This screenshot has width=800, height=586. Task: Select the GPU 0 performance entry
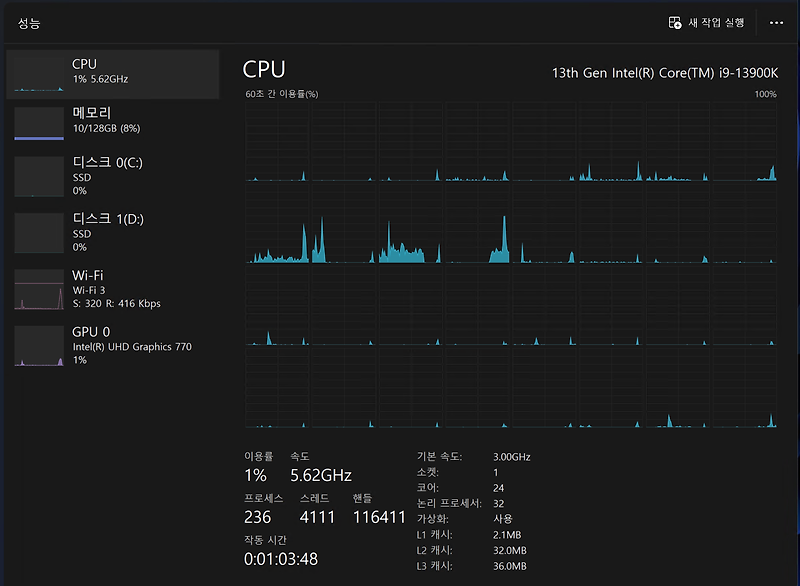pyautogui.click(x=113, y=345)
